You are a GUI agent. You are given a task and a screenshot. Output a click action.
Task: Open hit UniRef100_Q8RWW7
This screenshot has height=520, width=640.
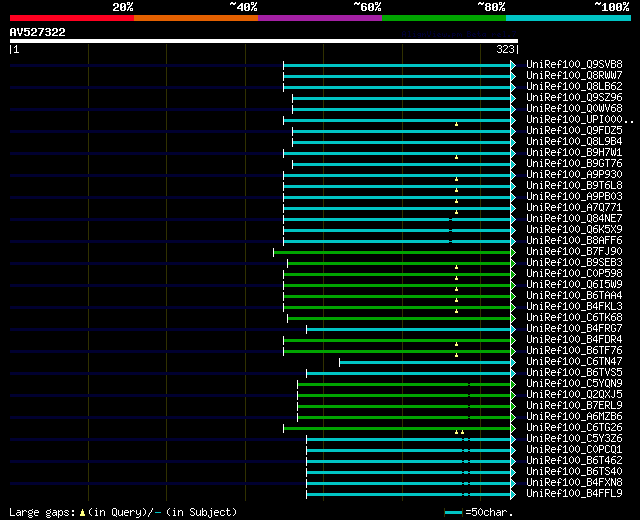coord(574,76)
